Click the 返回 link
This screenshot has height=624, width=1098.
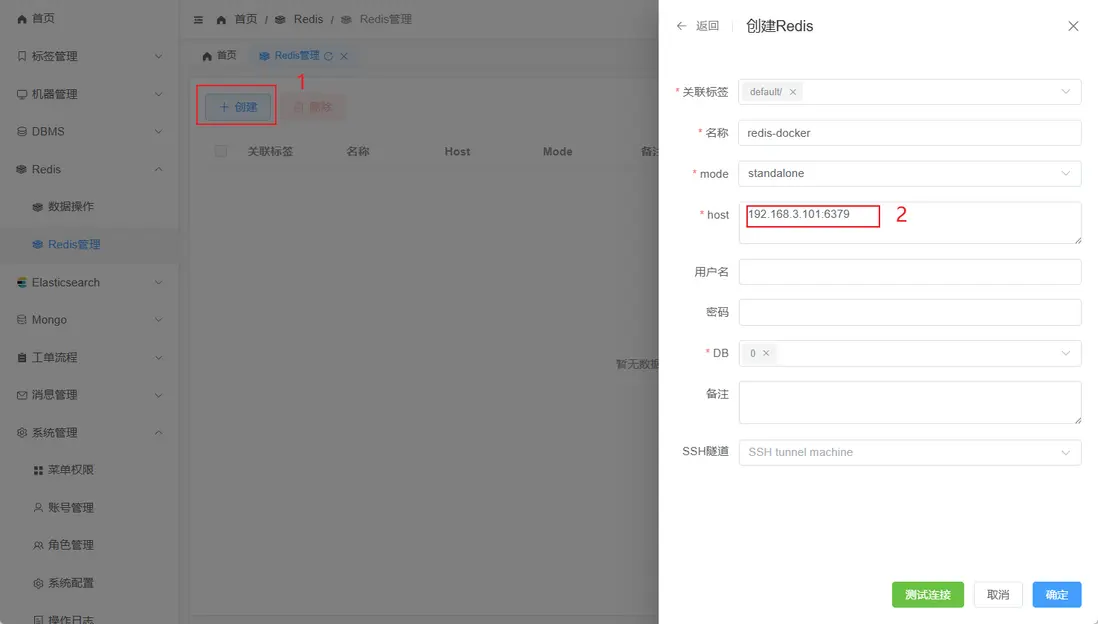pyautogui.click(x=707, y=26)
